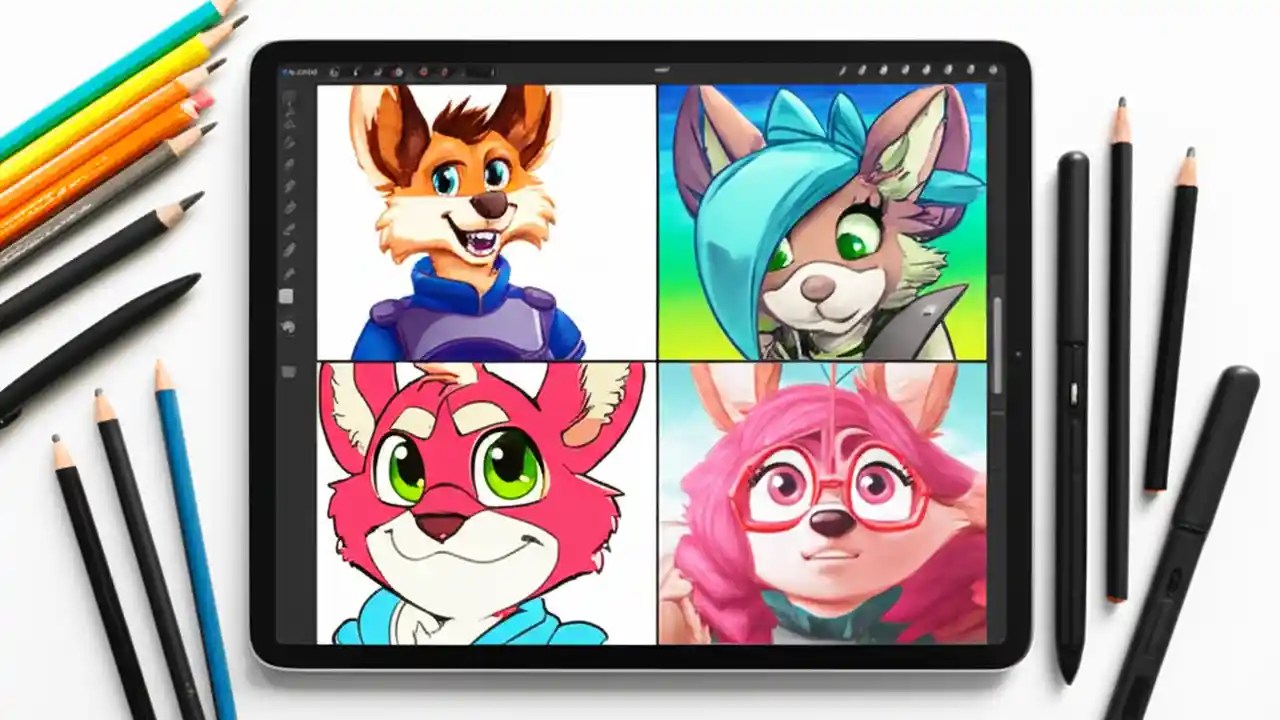Activate the Selection tool icon
The height and width of the screenshot is (720, 1280).
(x=376, y=72)
